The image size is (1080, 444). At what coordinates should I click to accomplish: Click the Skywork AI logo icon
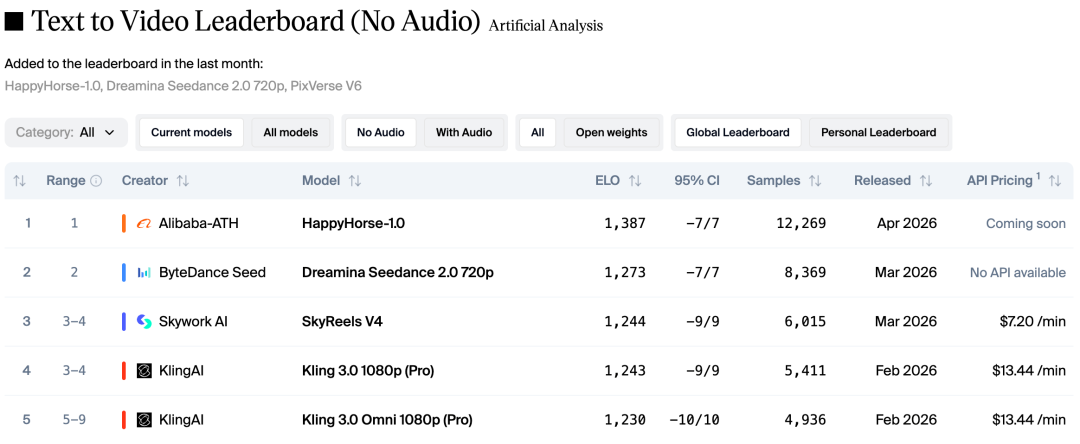[144, 321]
